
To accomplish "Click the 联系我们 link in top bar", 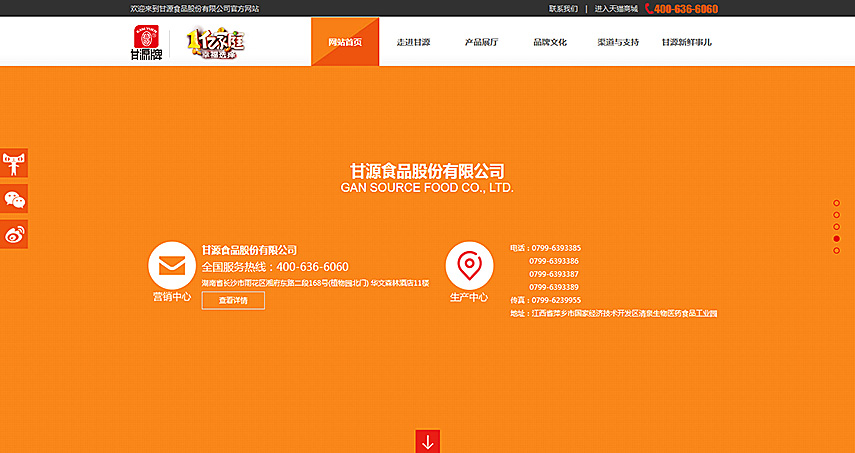I will [563, 9].
